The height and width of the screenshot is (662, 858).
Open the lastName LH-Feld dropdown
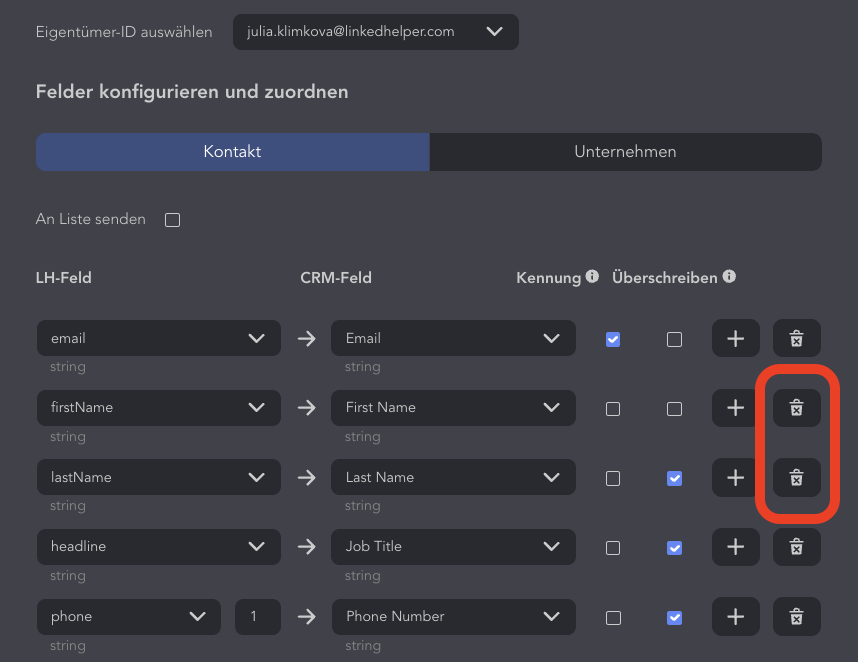[x=159, y=477]
